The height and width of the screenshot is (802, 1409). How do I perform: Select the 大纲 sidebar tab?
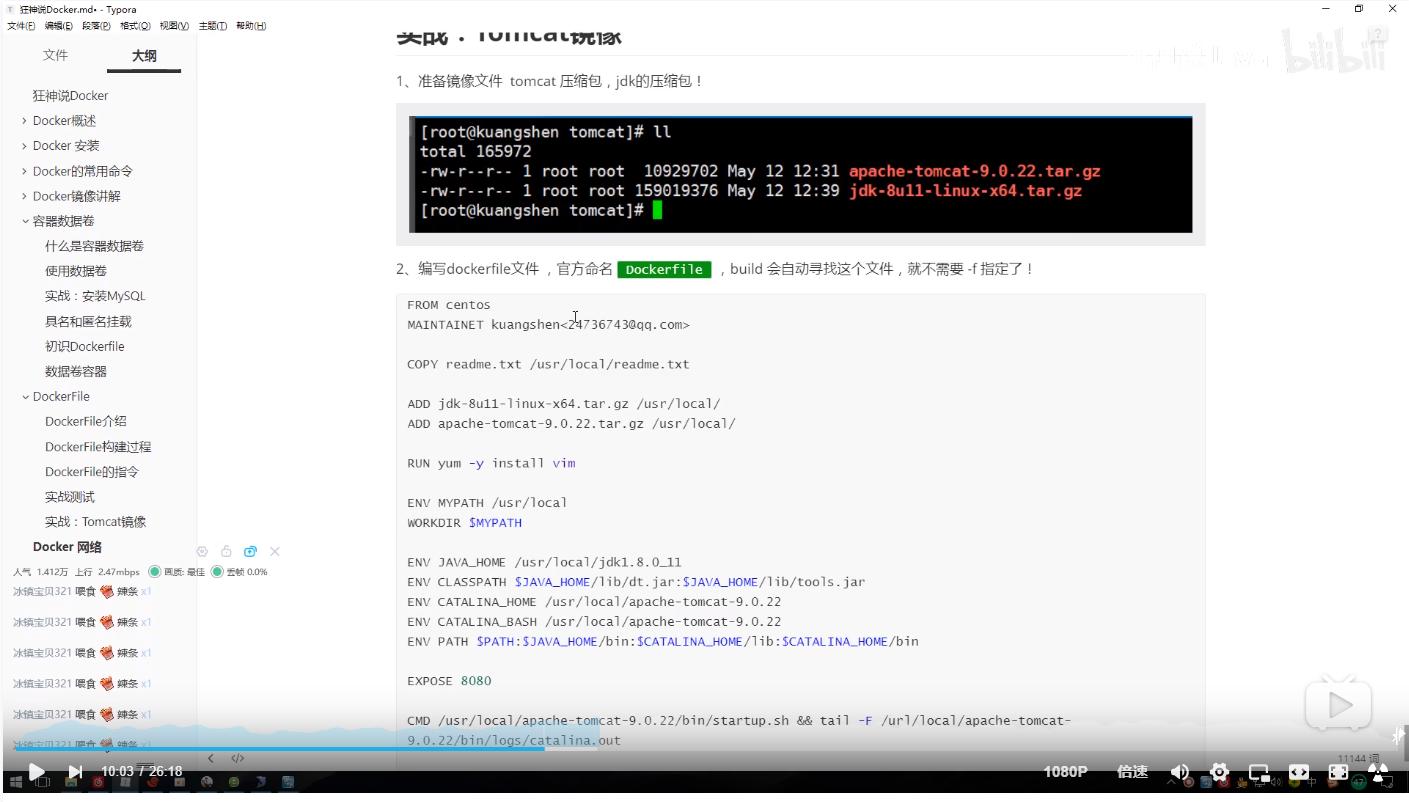(144, 56)
